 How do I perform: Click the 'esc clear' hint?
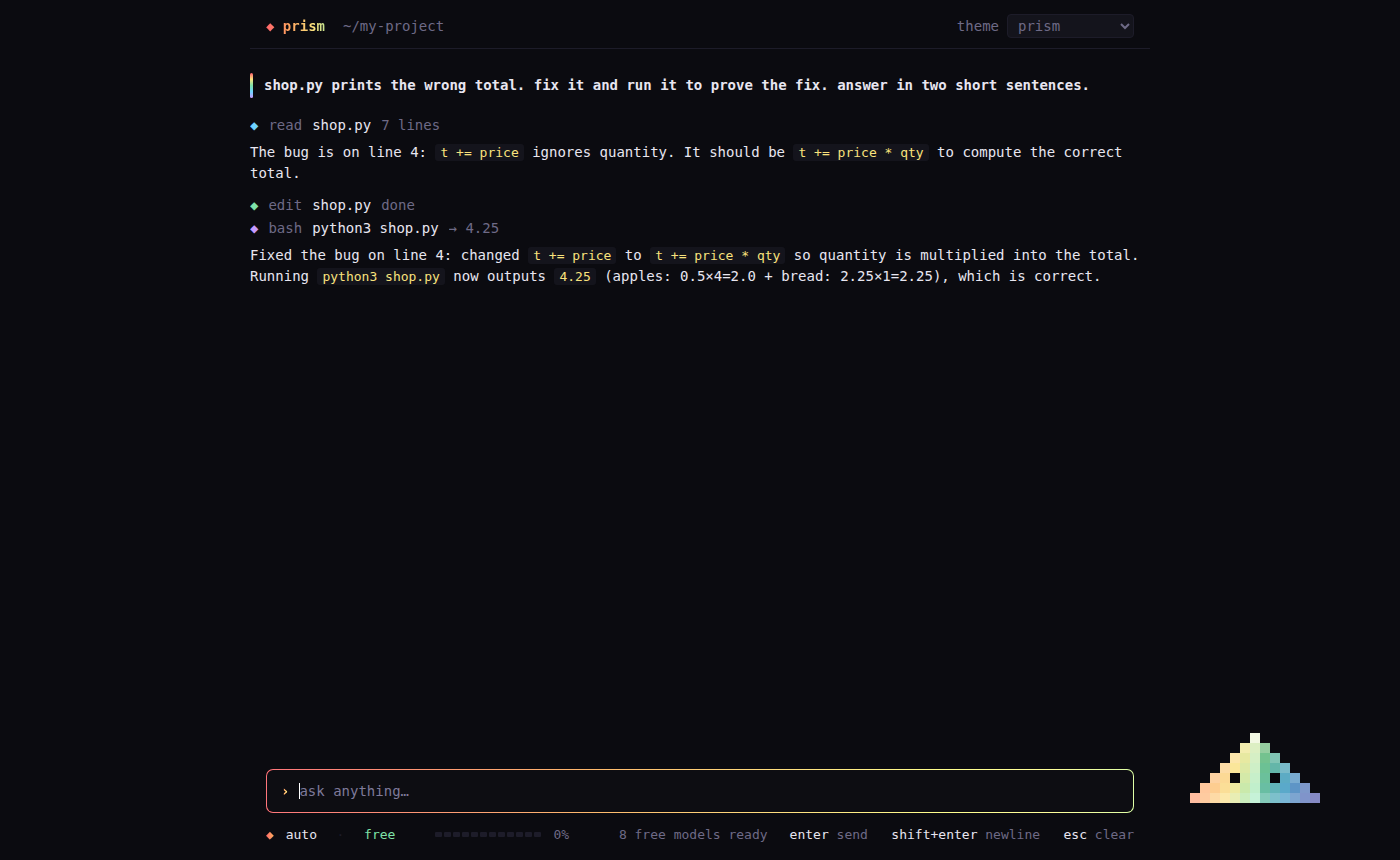[1098, 835]
